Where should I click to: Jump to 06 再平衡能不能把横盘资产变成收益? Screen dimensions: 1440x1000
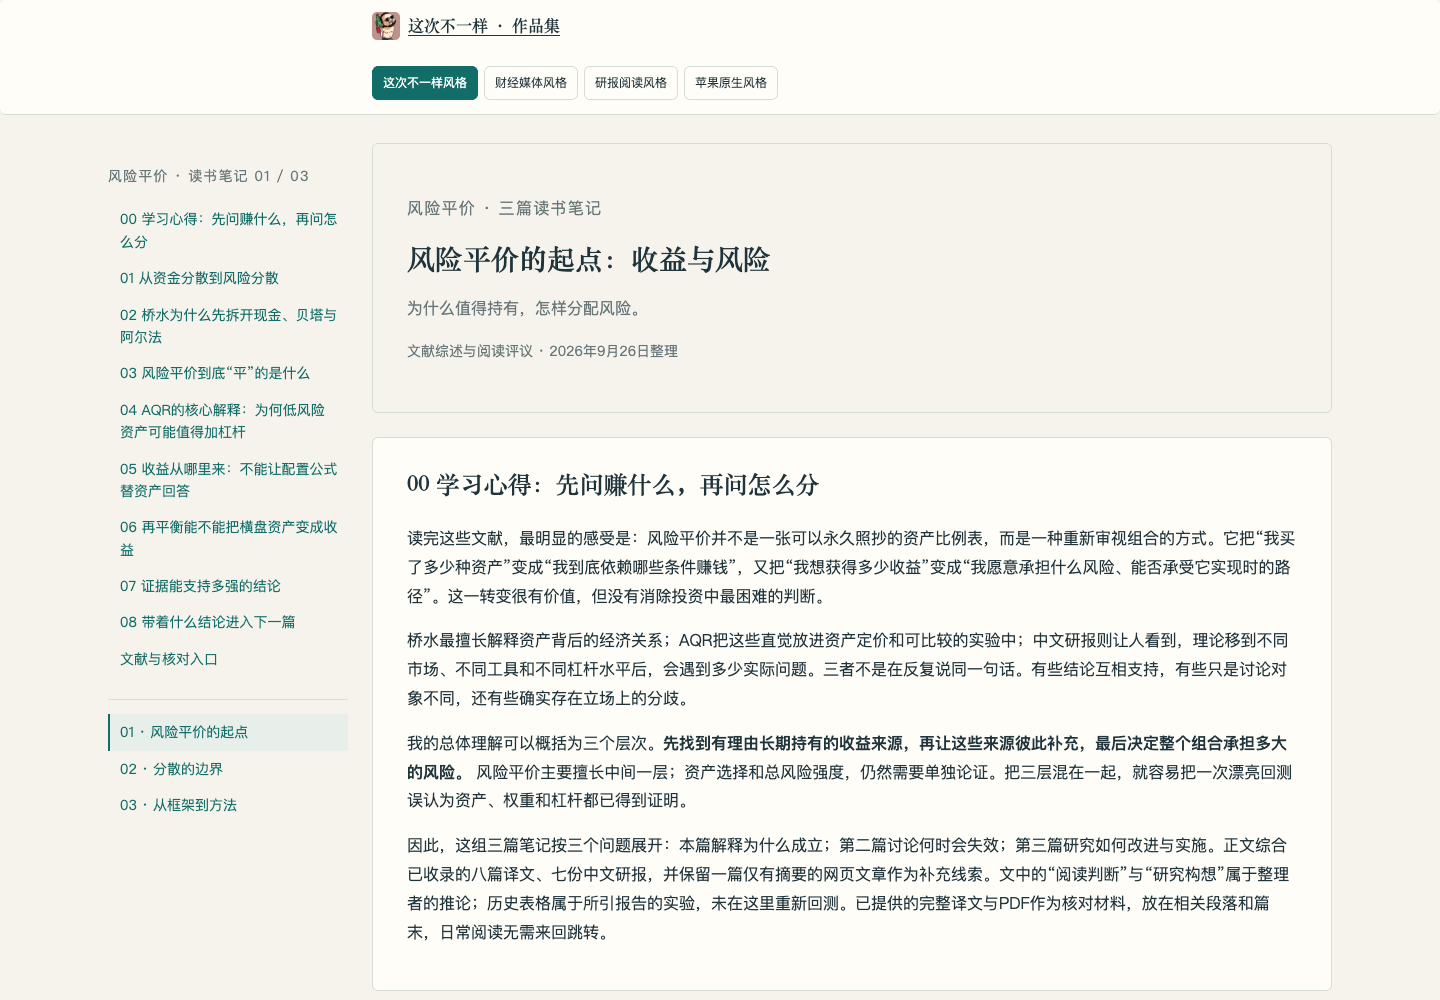[x=229, y=538]
